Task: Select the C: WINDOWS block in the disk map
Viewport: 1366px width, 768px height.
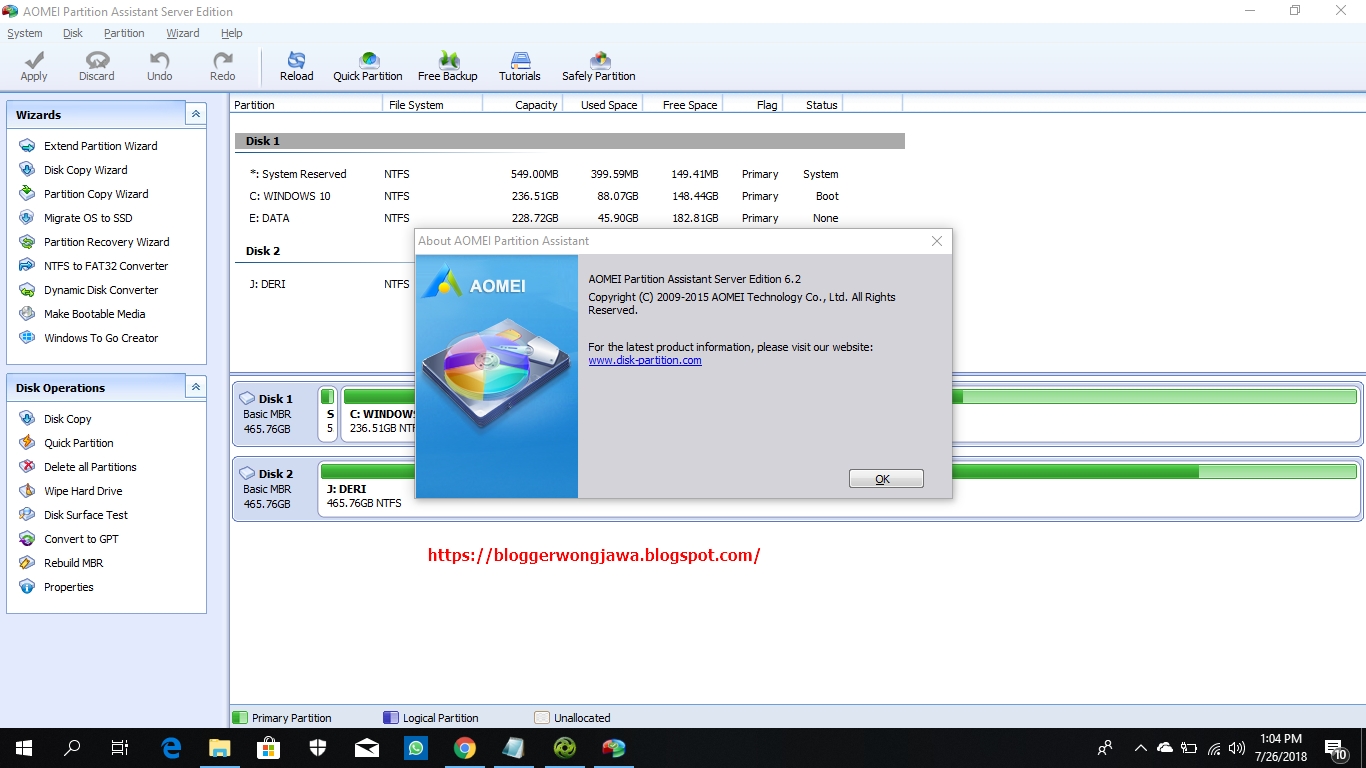Action: click(378, 413)
